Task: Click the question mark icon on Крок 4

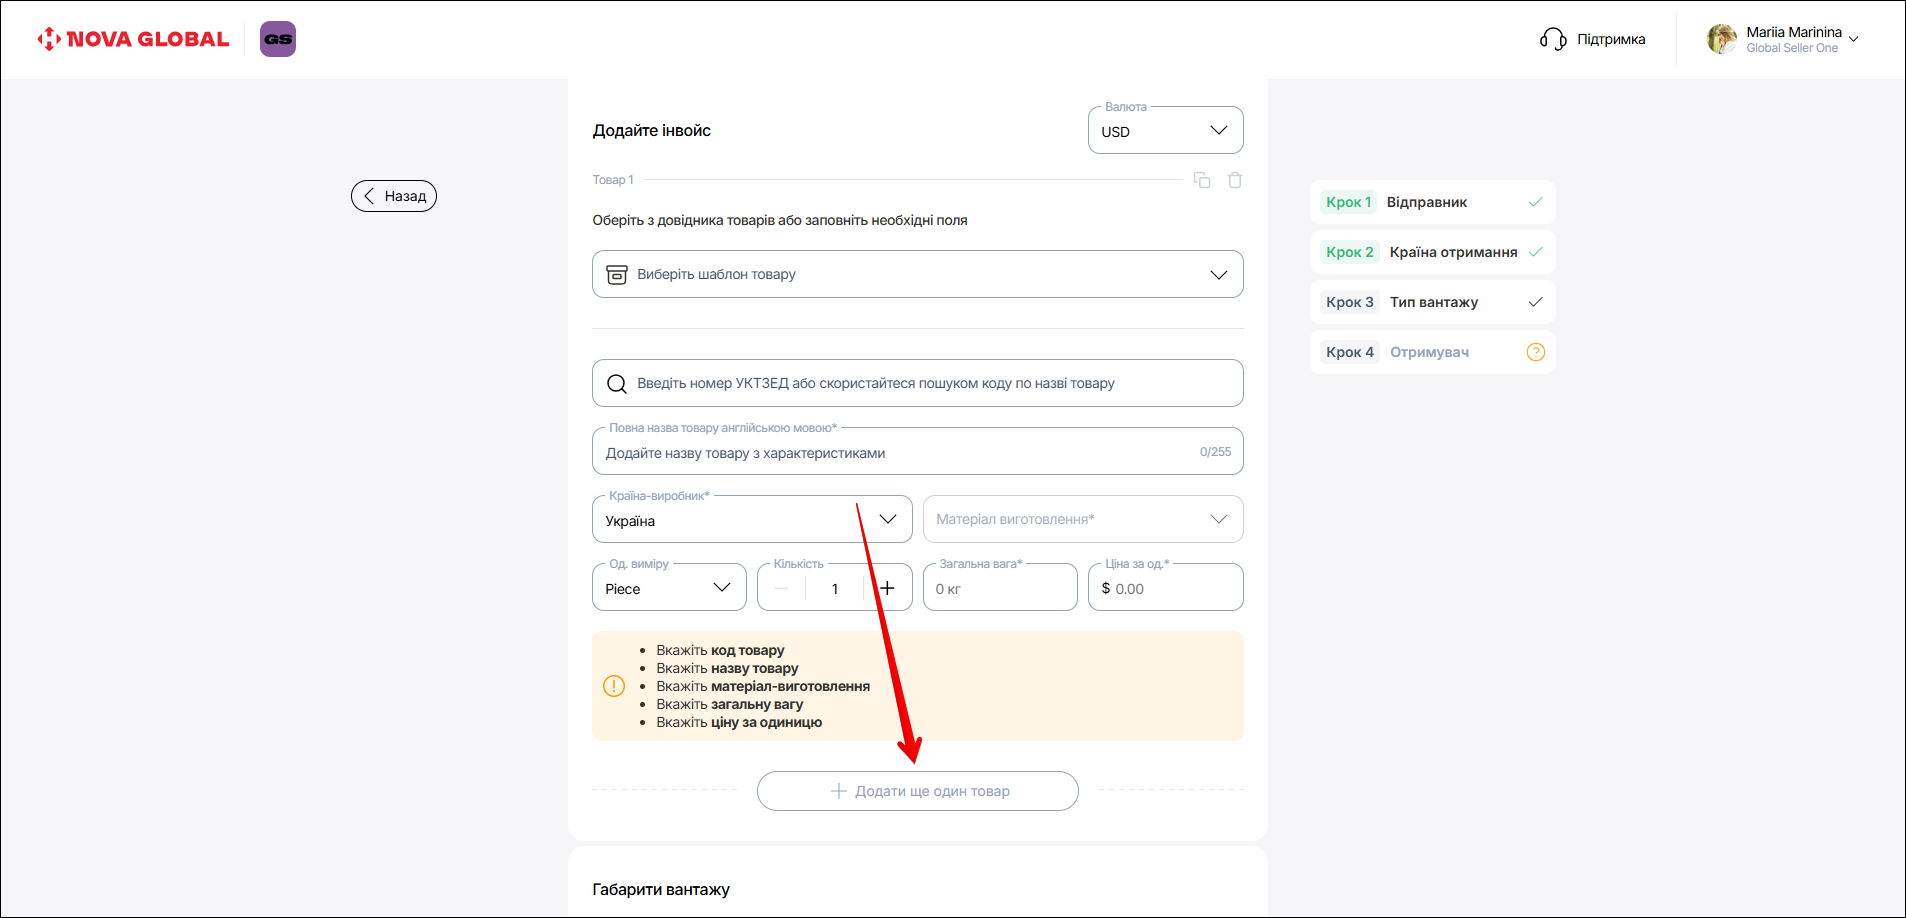Action: click(x=1535, y=352)
